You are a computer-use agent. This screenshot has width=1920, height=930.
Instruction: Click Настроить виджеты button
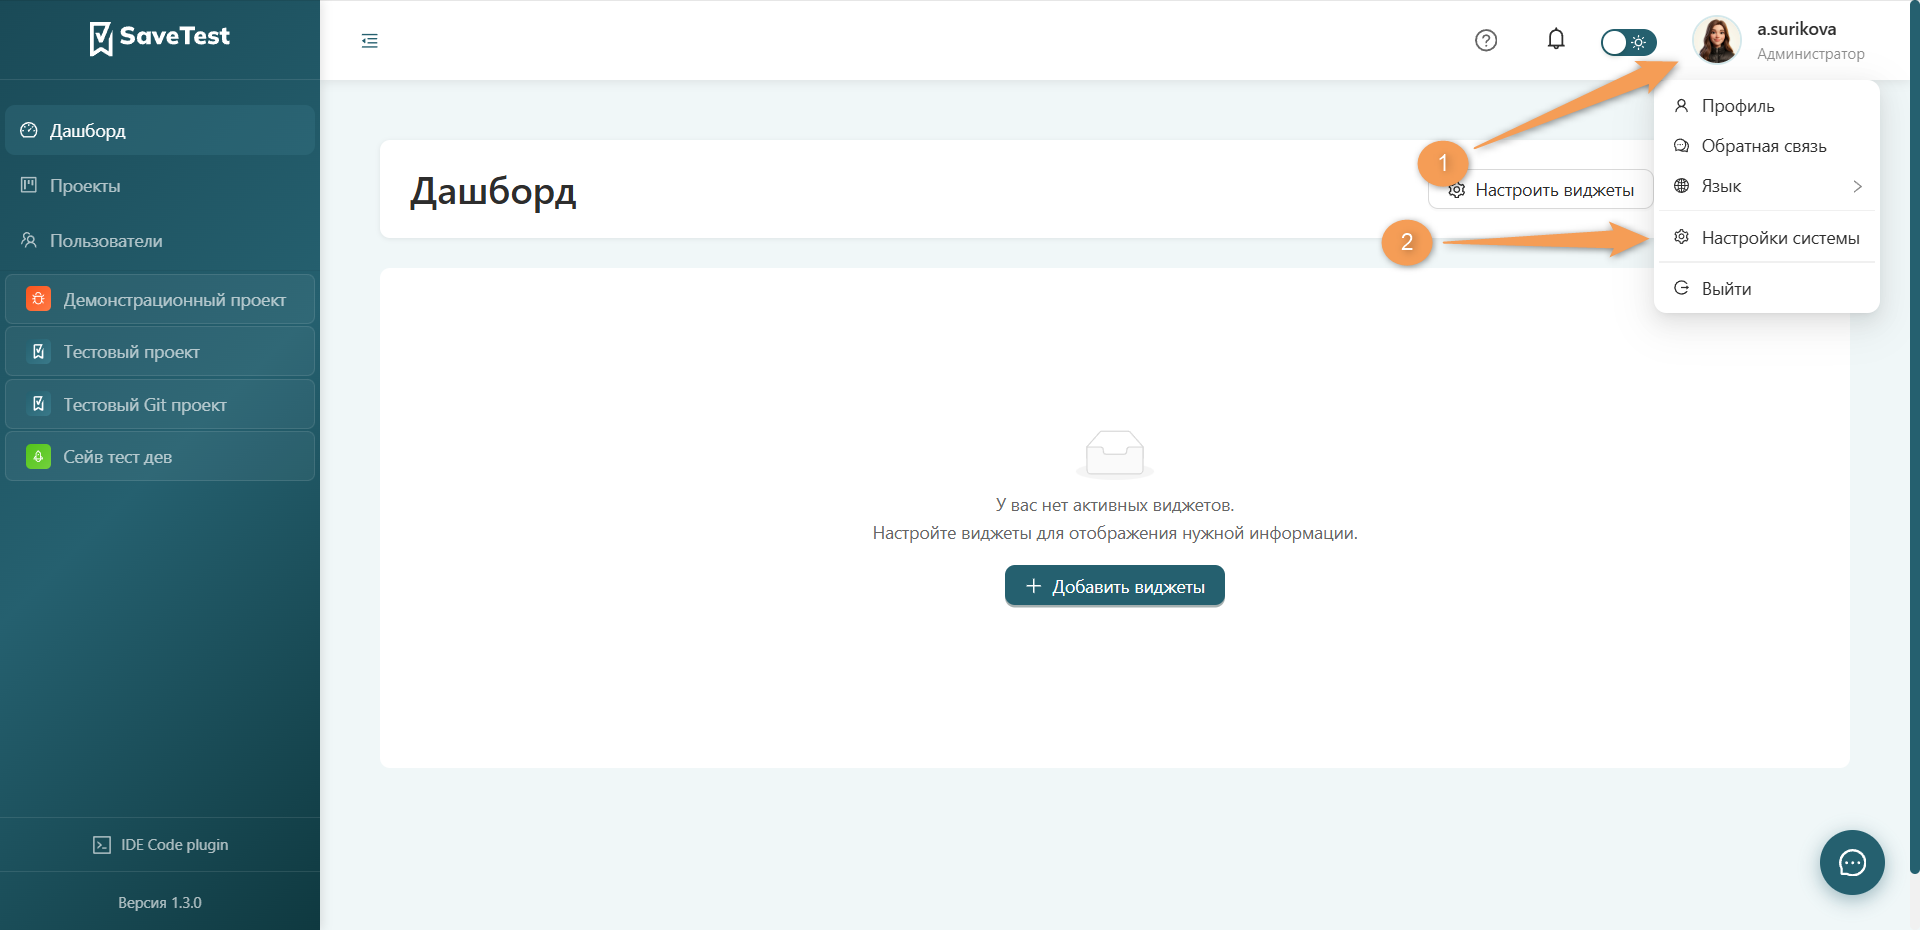[x=1541, y=190]
